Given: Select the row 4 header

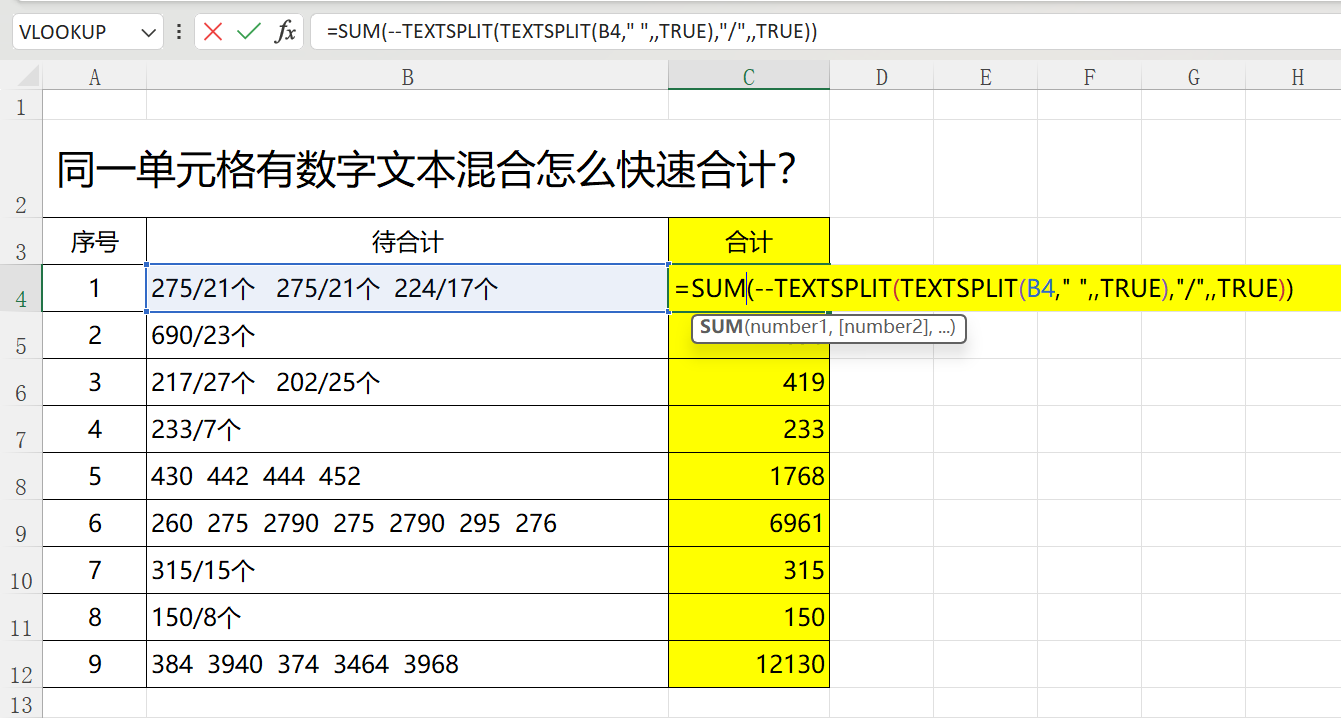Looking at the screenshot, I should pos(20,289).
